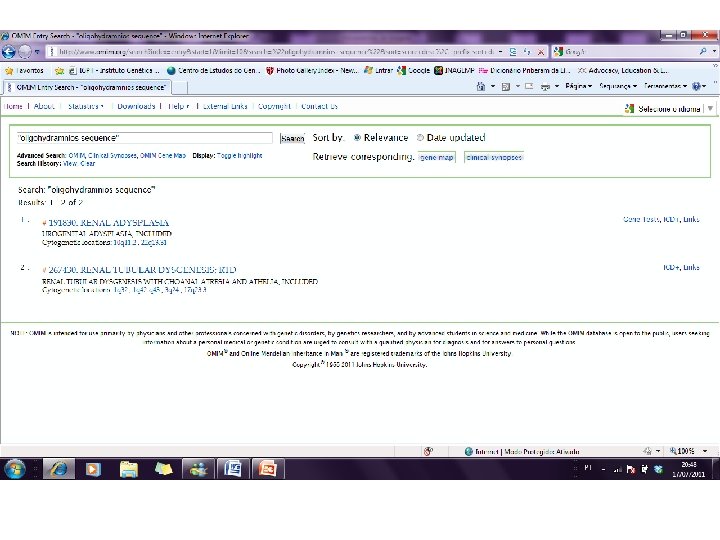720x540 pixels.
Task: Click the address bar URL field
Action: [x=276, y=52]
